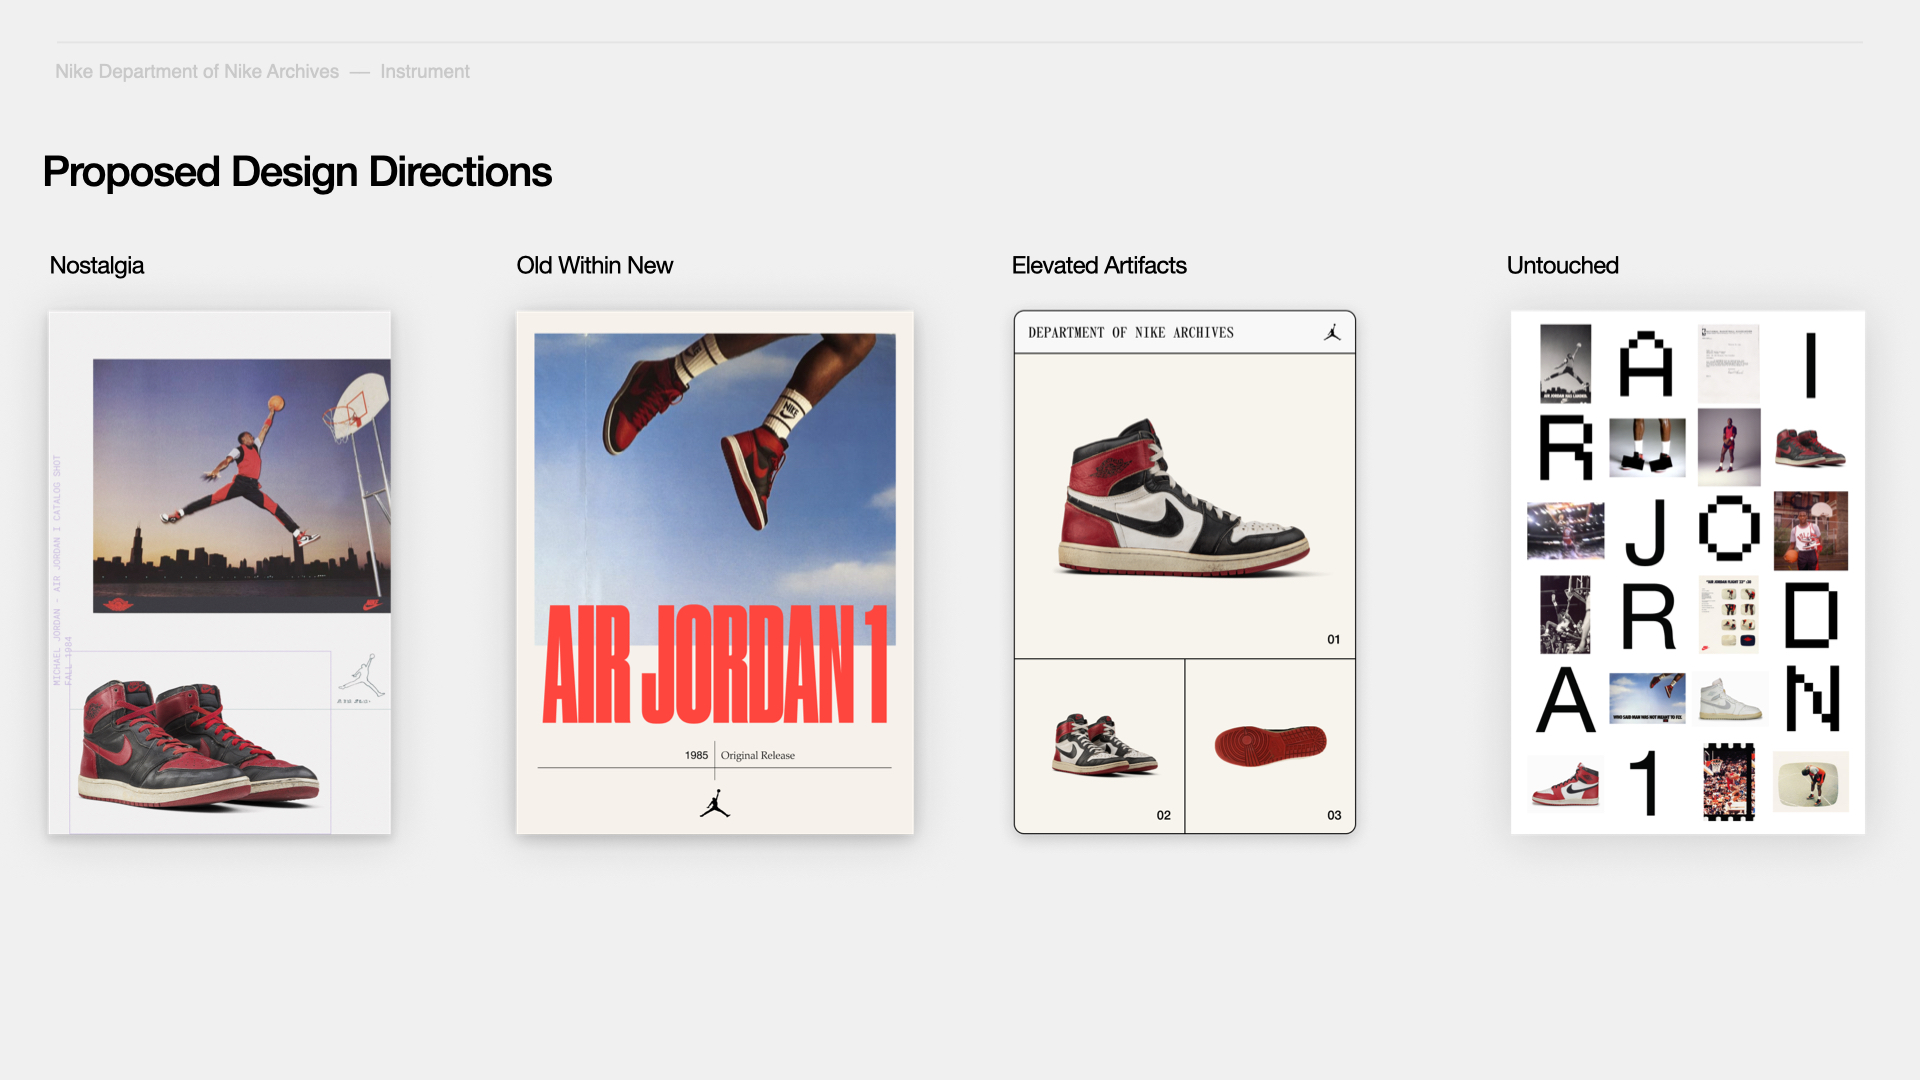Click the legs with black shoes photo
This screenshot has height=1080, width=1920.
(1647, 447)
